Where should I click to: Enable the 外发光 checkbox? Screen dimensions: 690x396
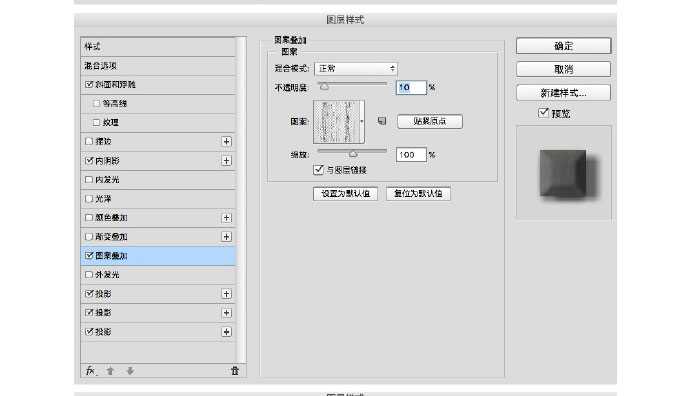click(89, 275)
